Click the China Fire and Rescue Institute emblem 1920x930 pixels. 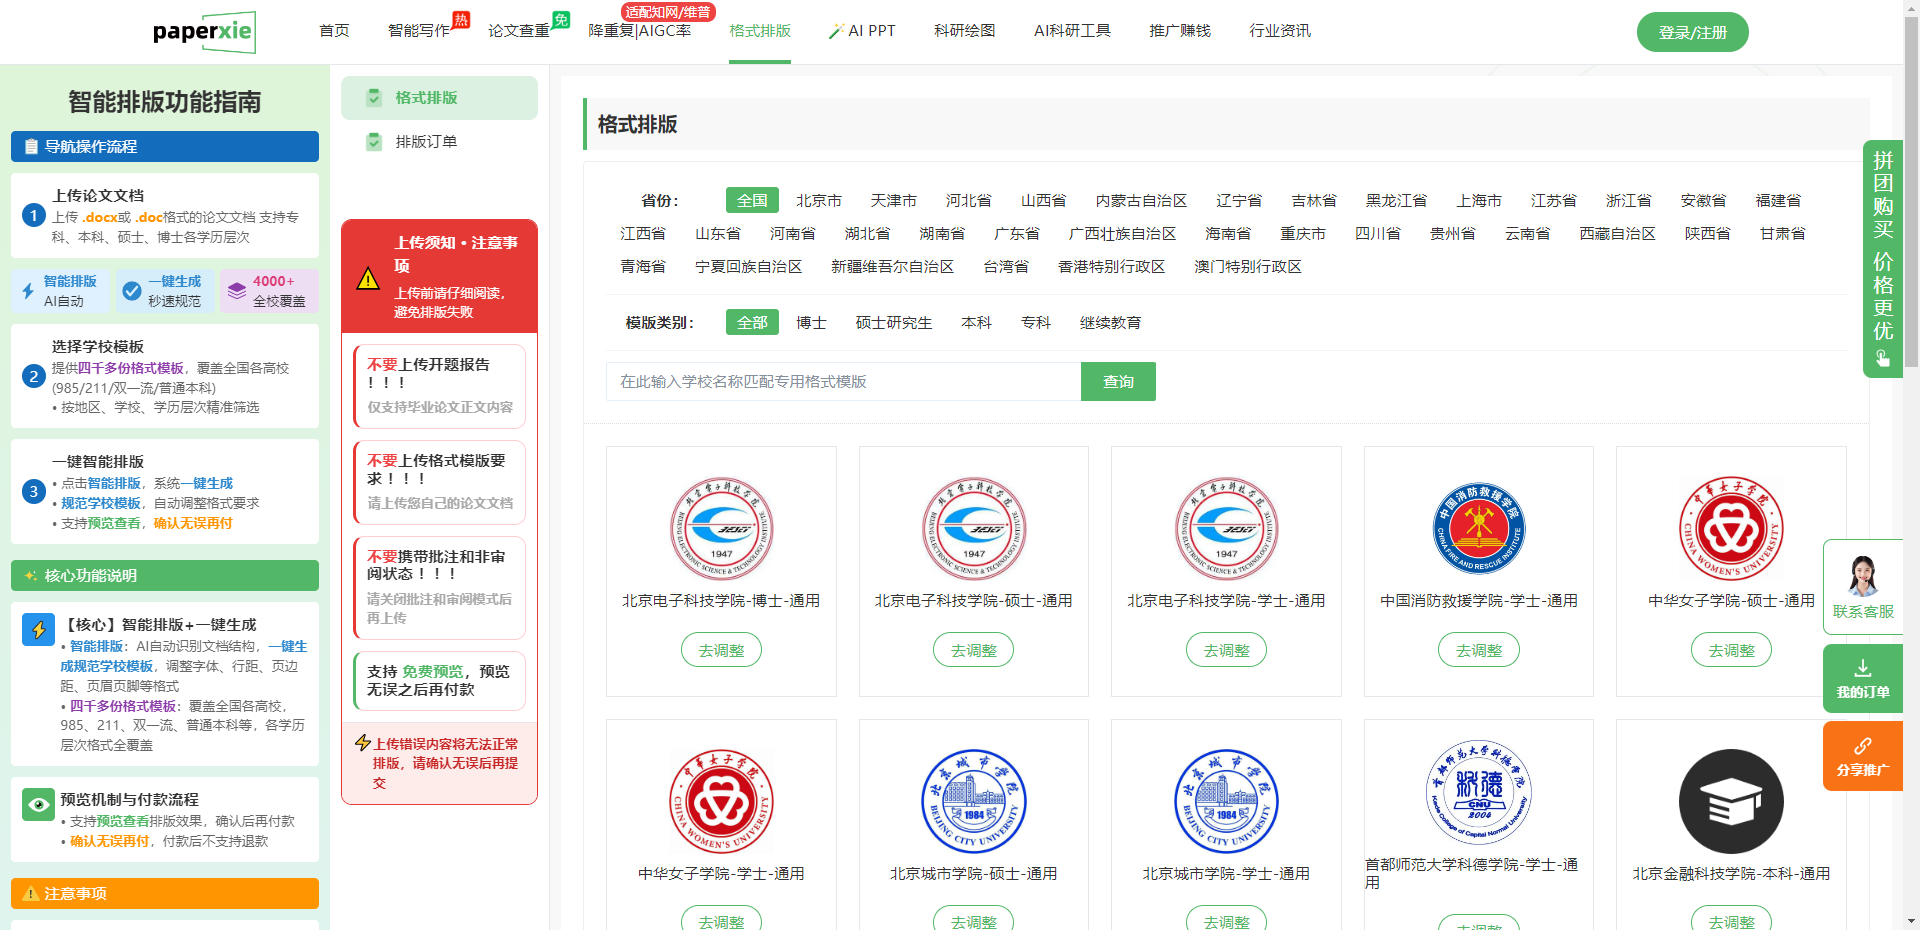[1478, 528]
